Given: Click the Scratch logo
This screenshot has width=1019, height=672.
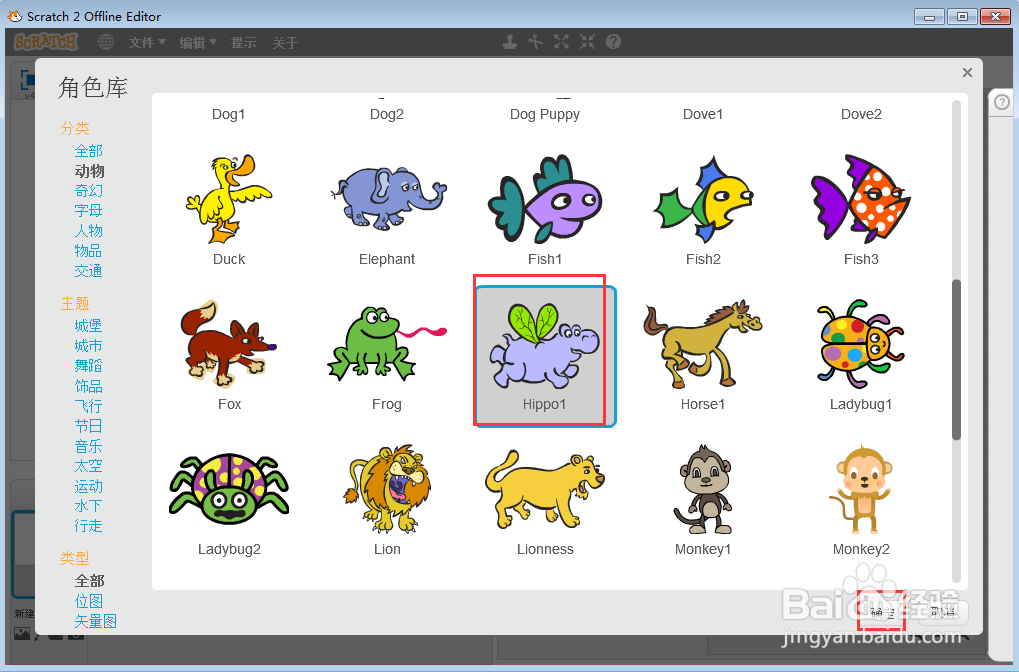Looking at the screenshot, I should pos(46,42).
